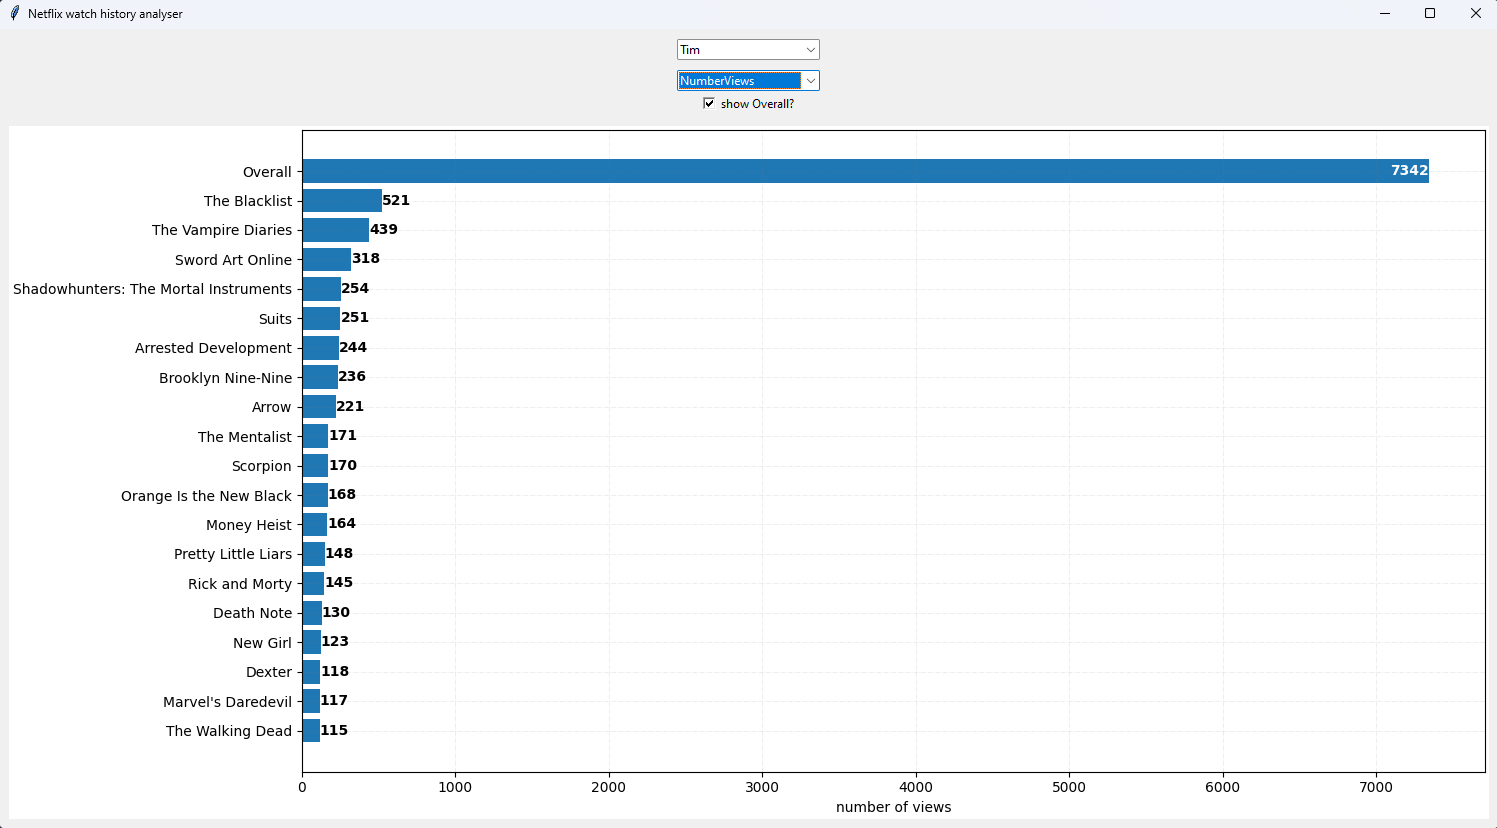Minimize the Netflix watch history analyser window
Screen dimensions: 1497x828
[1385, 14]
